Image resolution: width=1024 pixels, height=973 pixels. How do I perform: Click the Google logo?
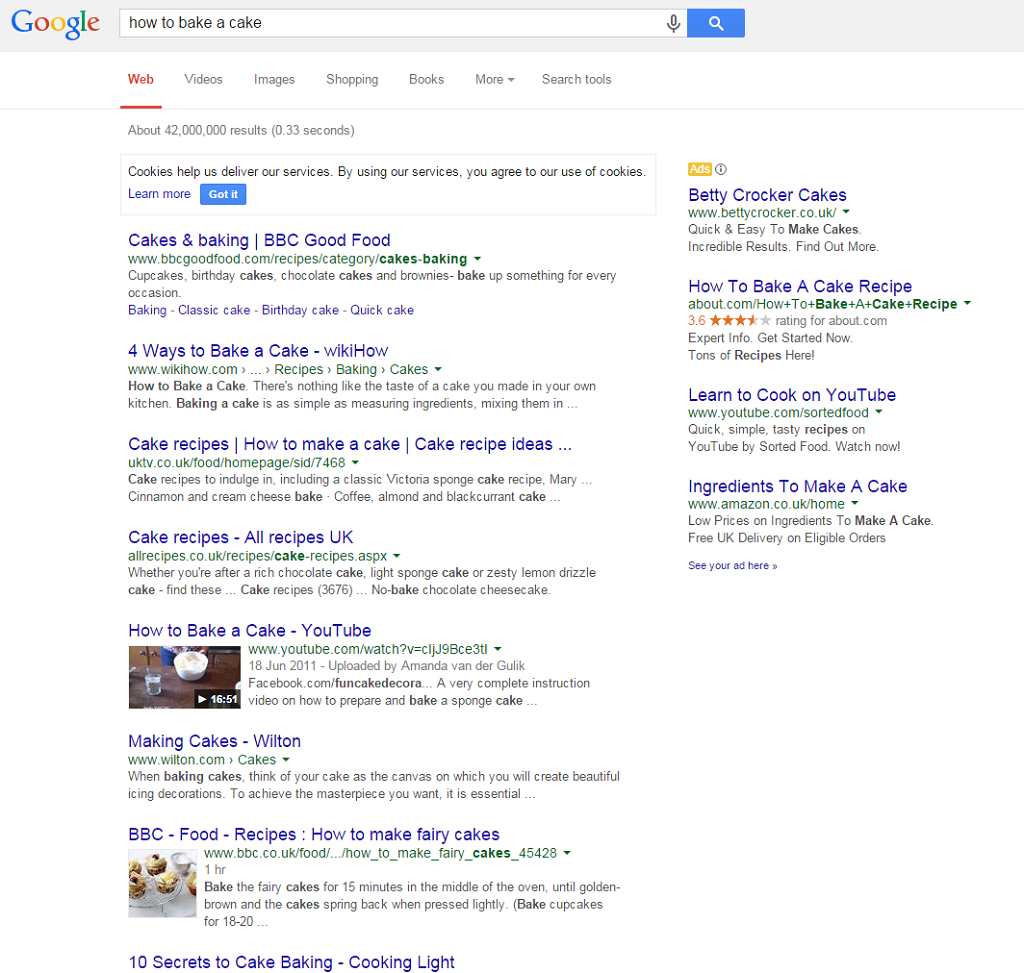click(56, 24)
